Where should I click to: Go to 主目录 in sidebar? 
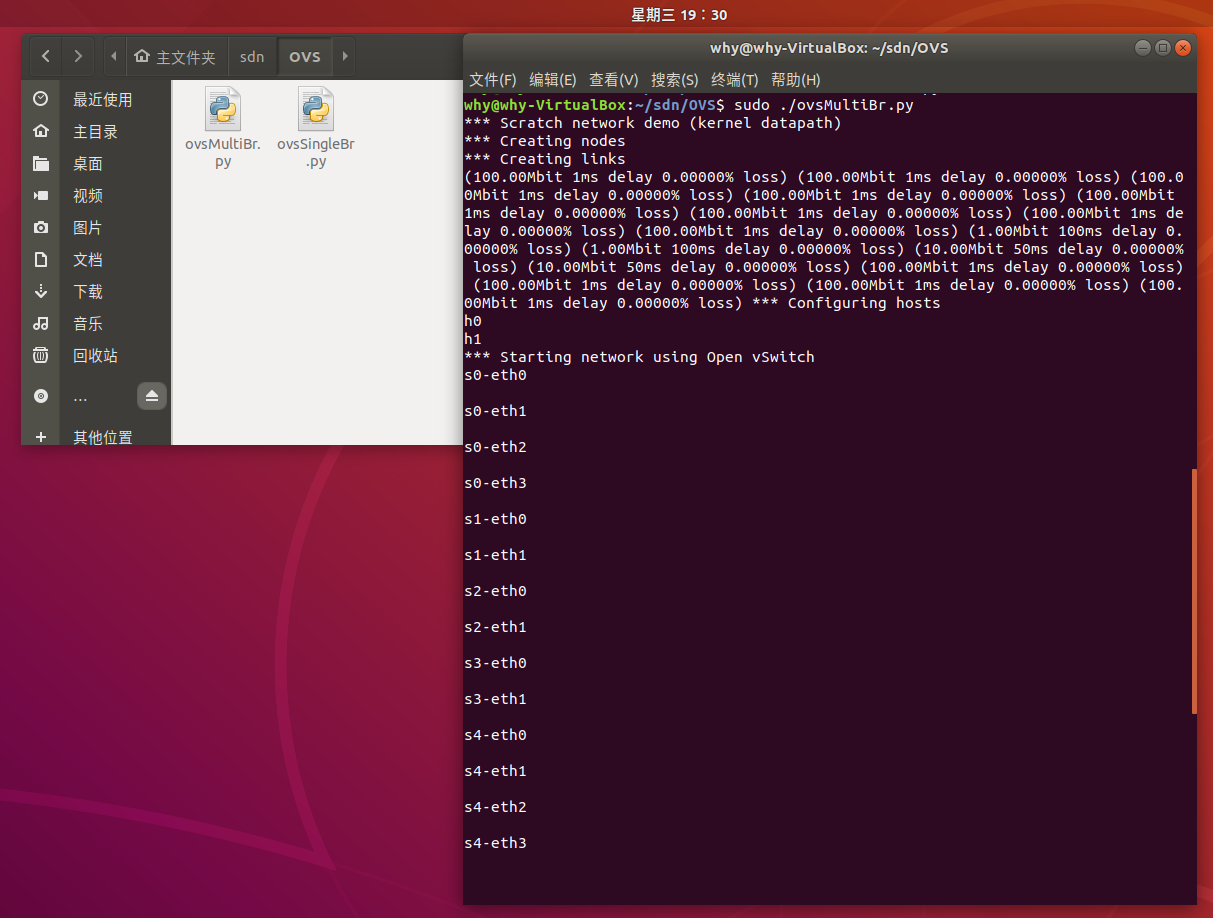[95, 132]
